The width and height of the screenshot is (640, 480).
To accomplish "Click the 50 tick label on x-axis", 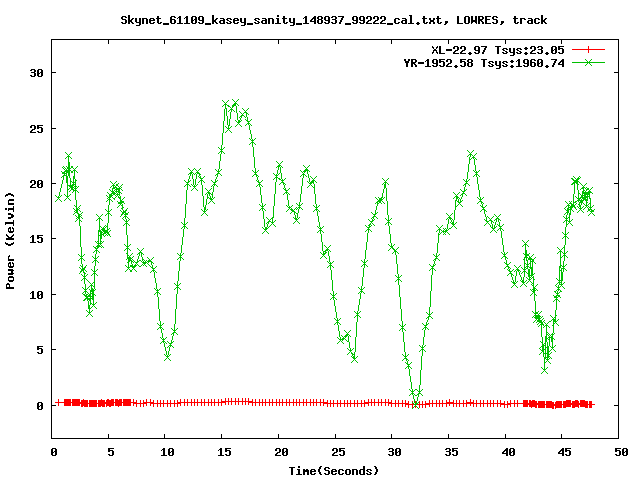I will 621,452.
